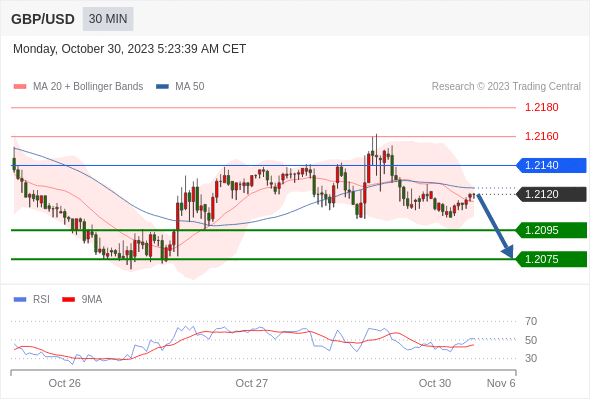Toggle the RSI legend label

[x=41, y=300]
